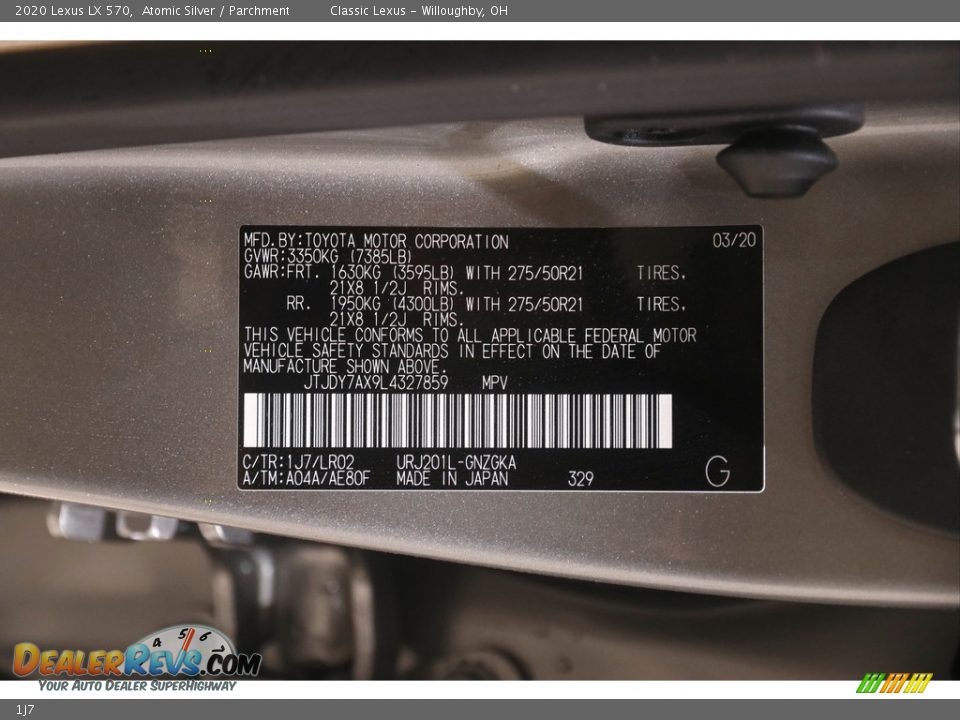Click the 2020 Lexus LX 570 title text

[73, 10]
